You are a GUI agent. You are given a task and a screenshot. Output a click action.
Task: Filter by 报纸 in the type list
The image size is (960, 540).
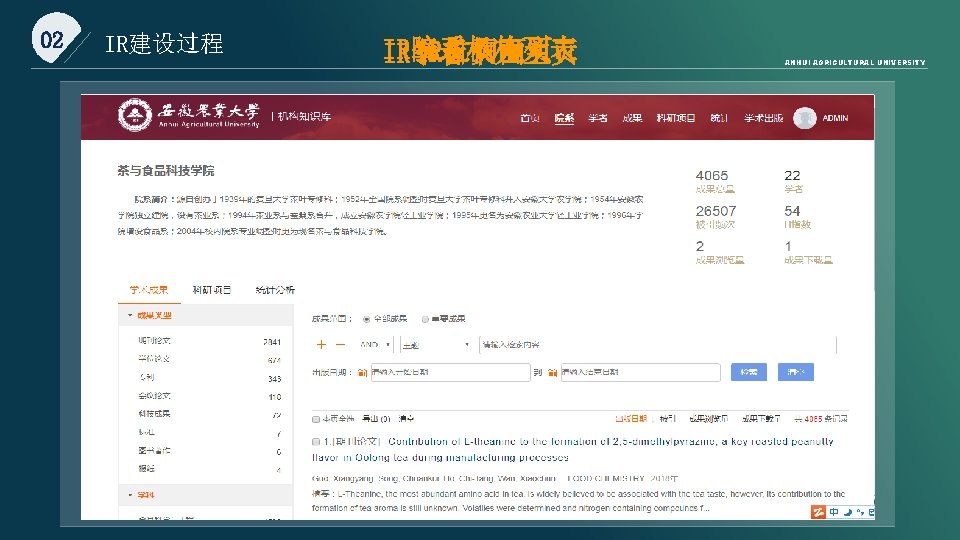209,469
